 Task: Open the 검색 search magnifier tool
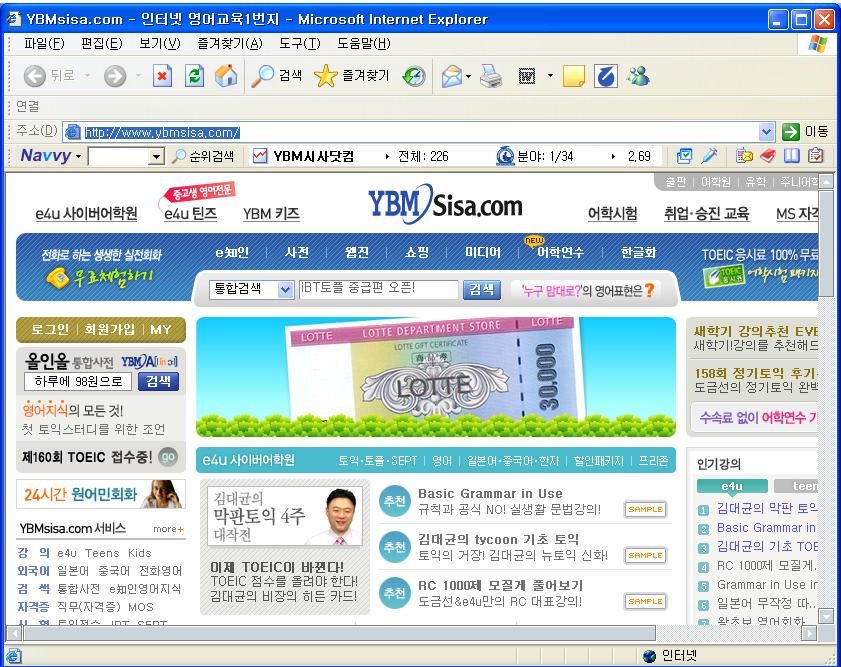(277, 76)
